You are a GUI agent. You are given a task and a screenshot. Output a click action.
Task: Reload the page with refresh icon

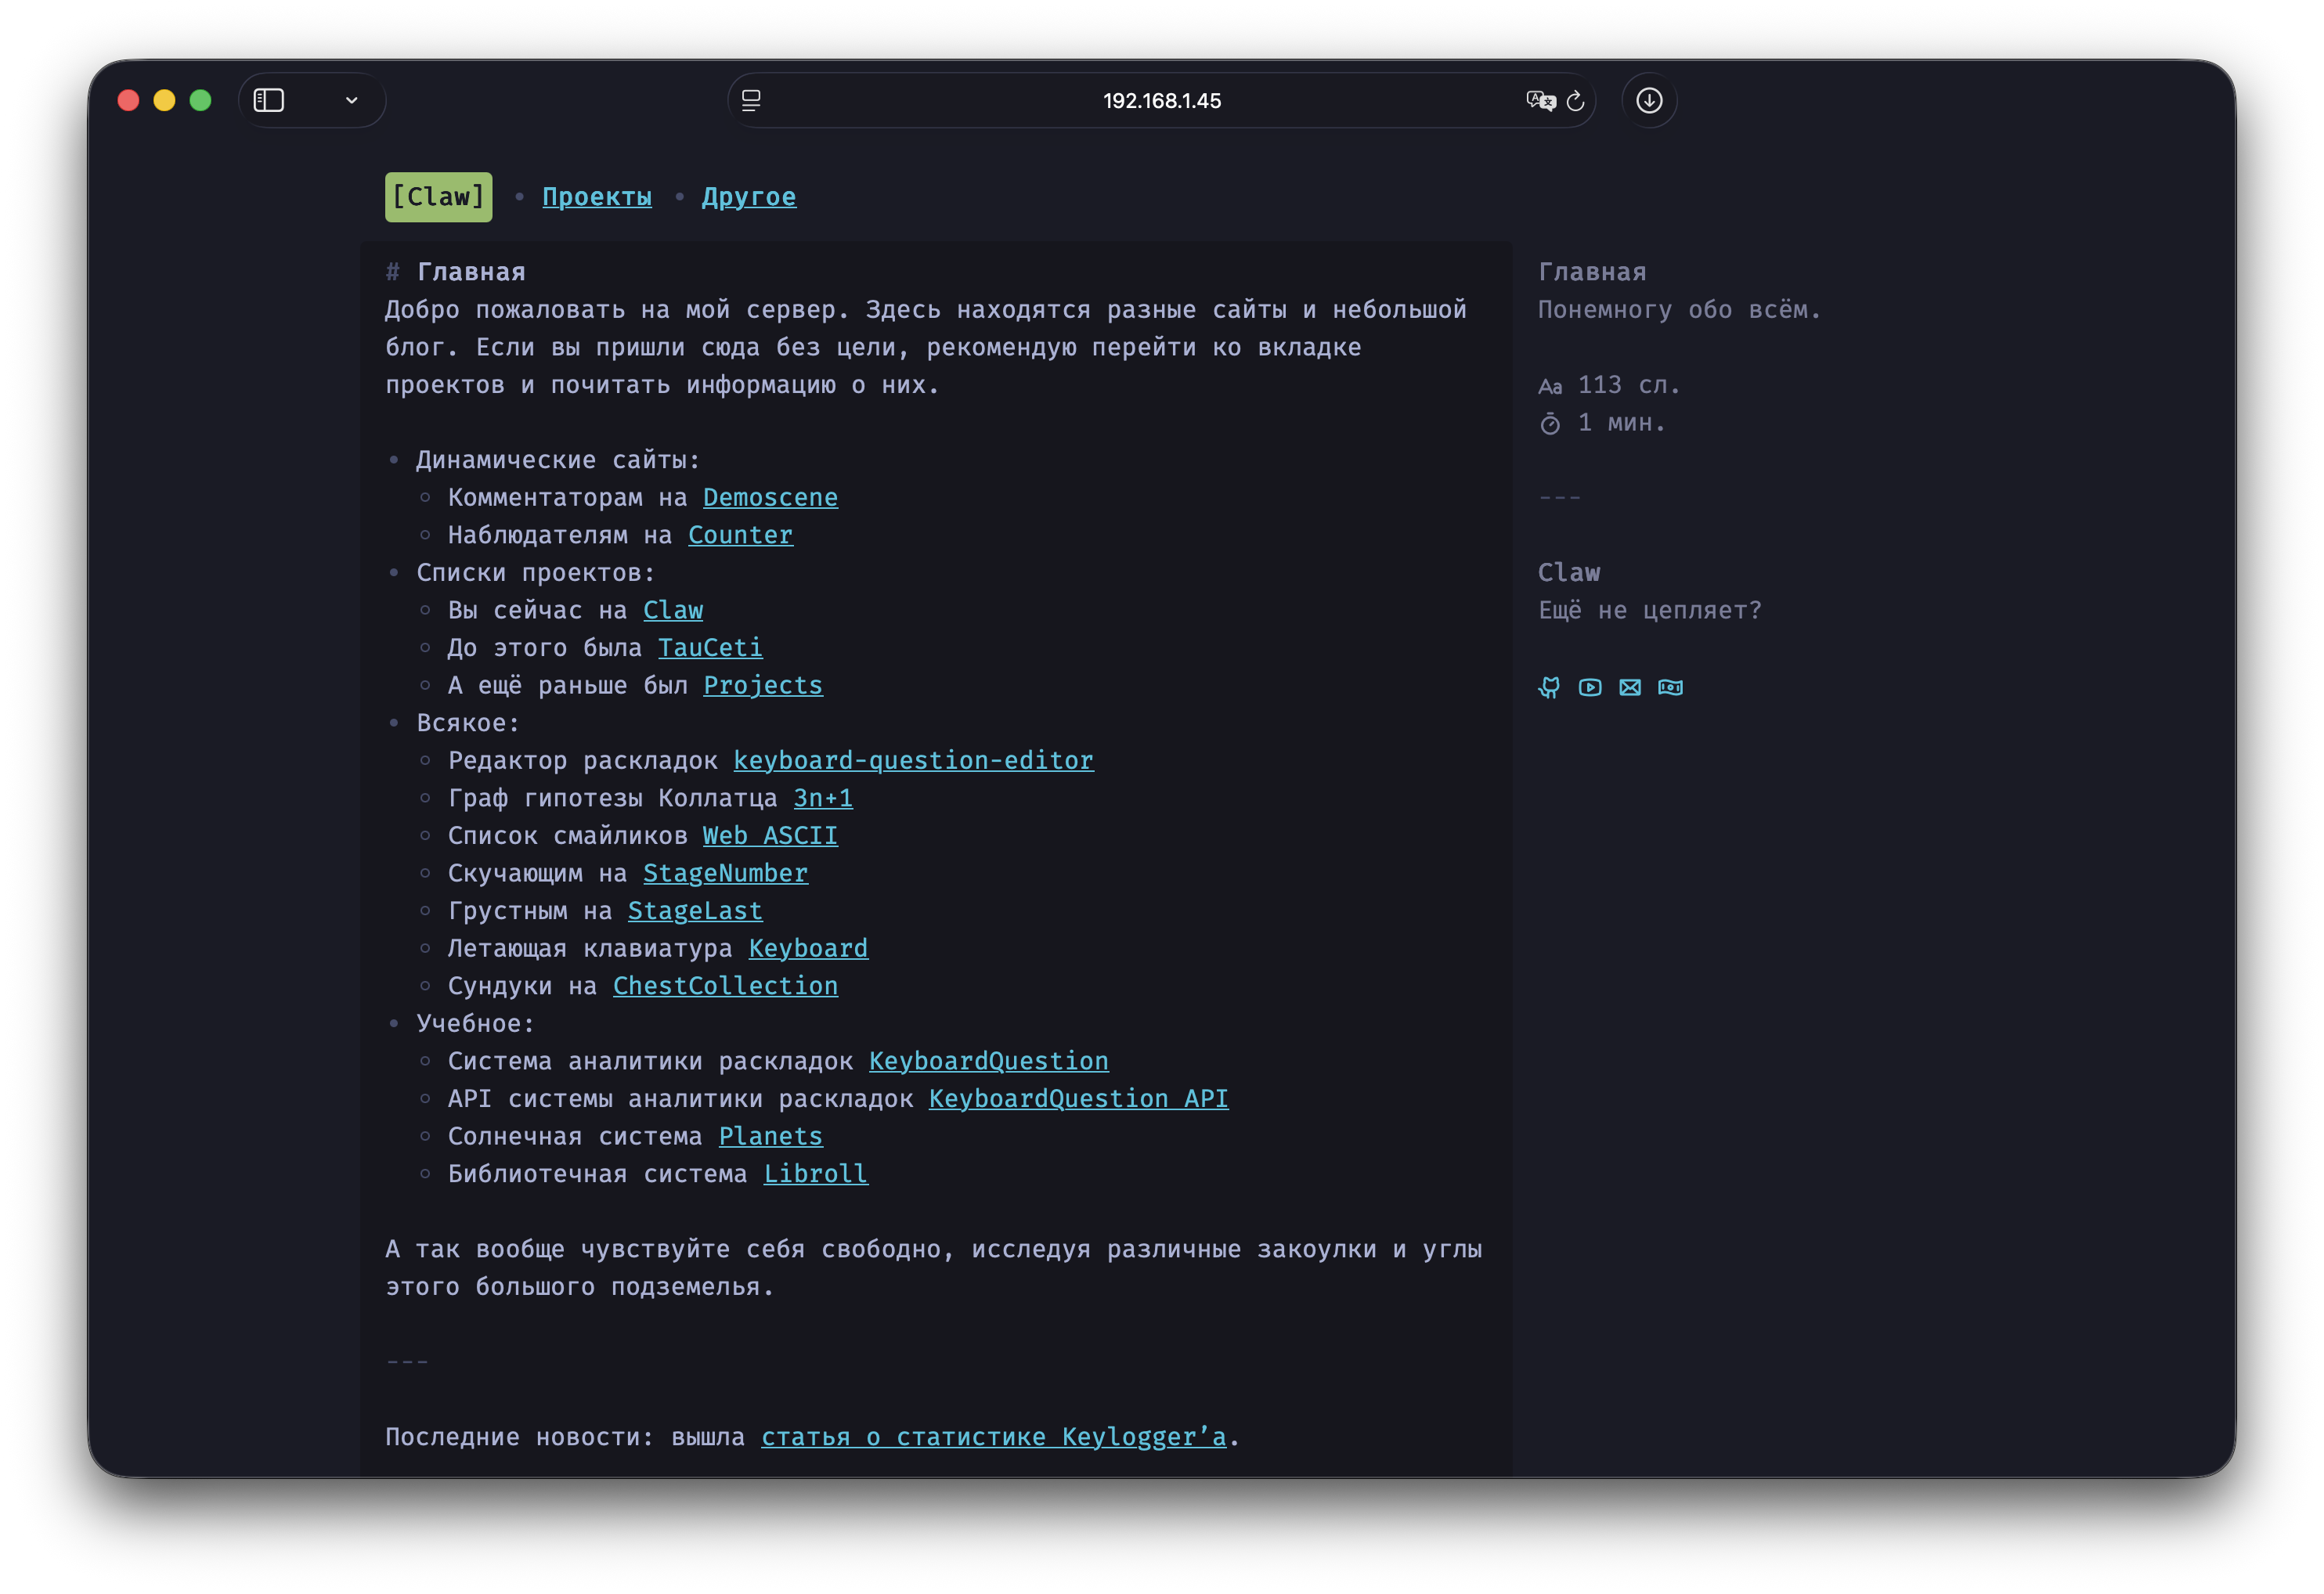point(1575,100)
